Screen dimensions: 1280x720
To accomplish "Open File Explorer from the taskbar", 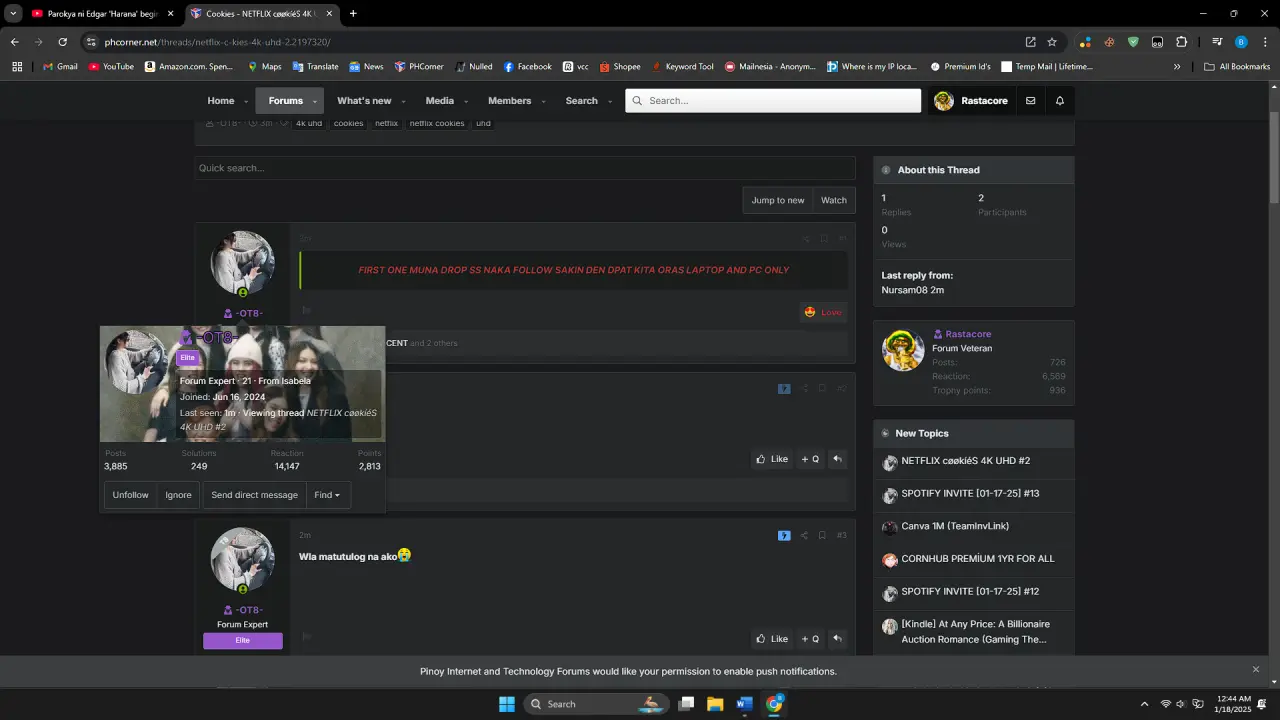I will [x=715, y=704].
